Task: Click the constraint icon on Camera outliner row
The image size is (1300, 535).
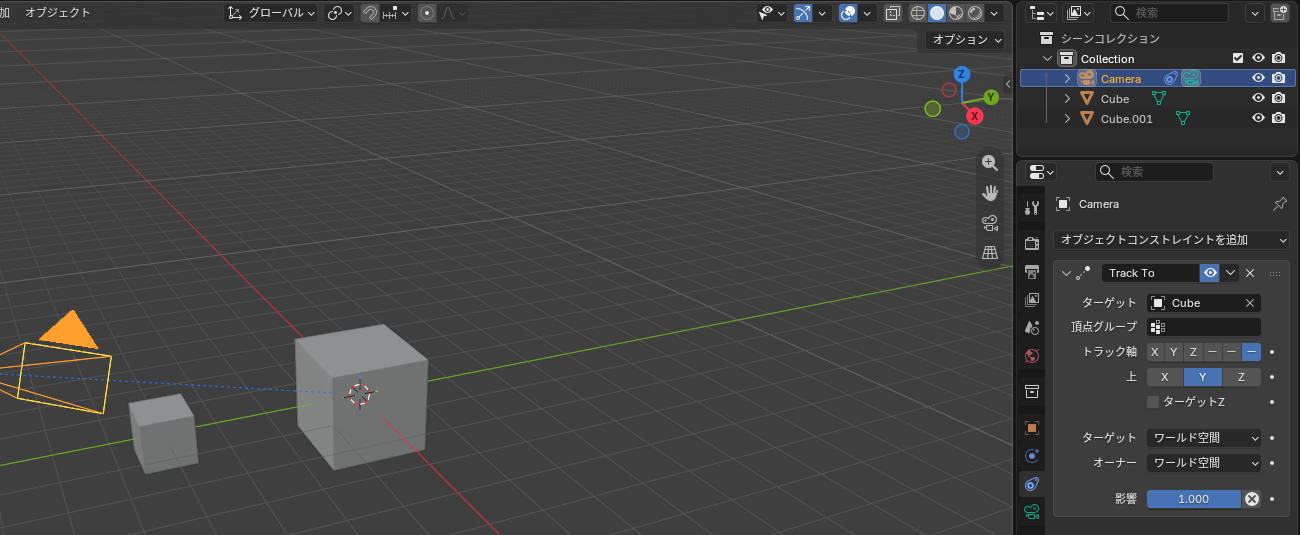Action: [1171, 78]
